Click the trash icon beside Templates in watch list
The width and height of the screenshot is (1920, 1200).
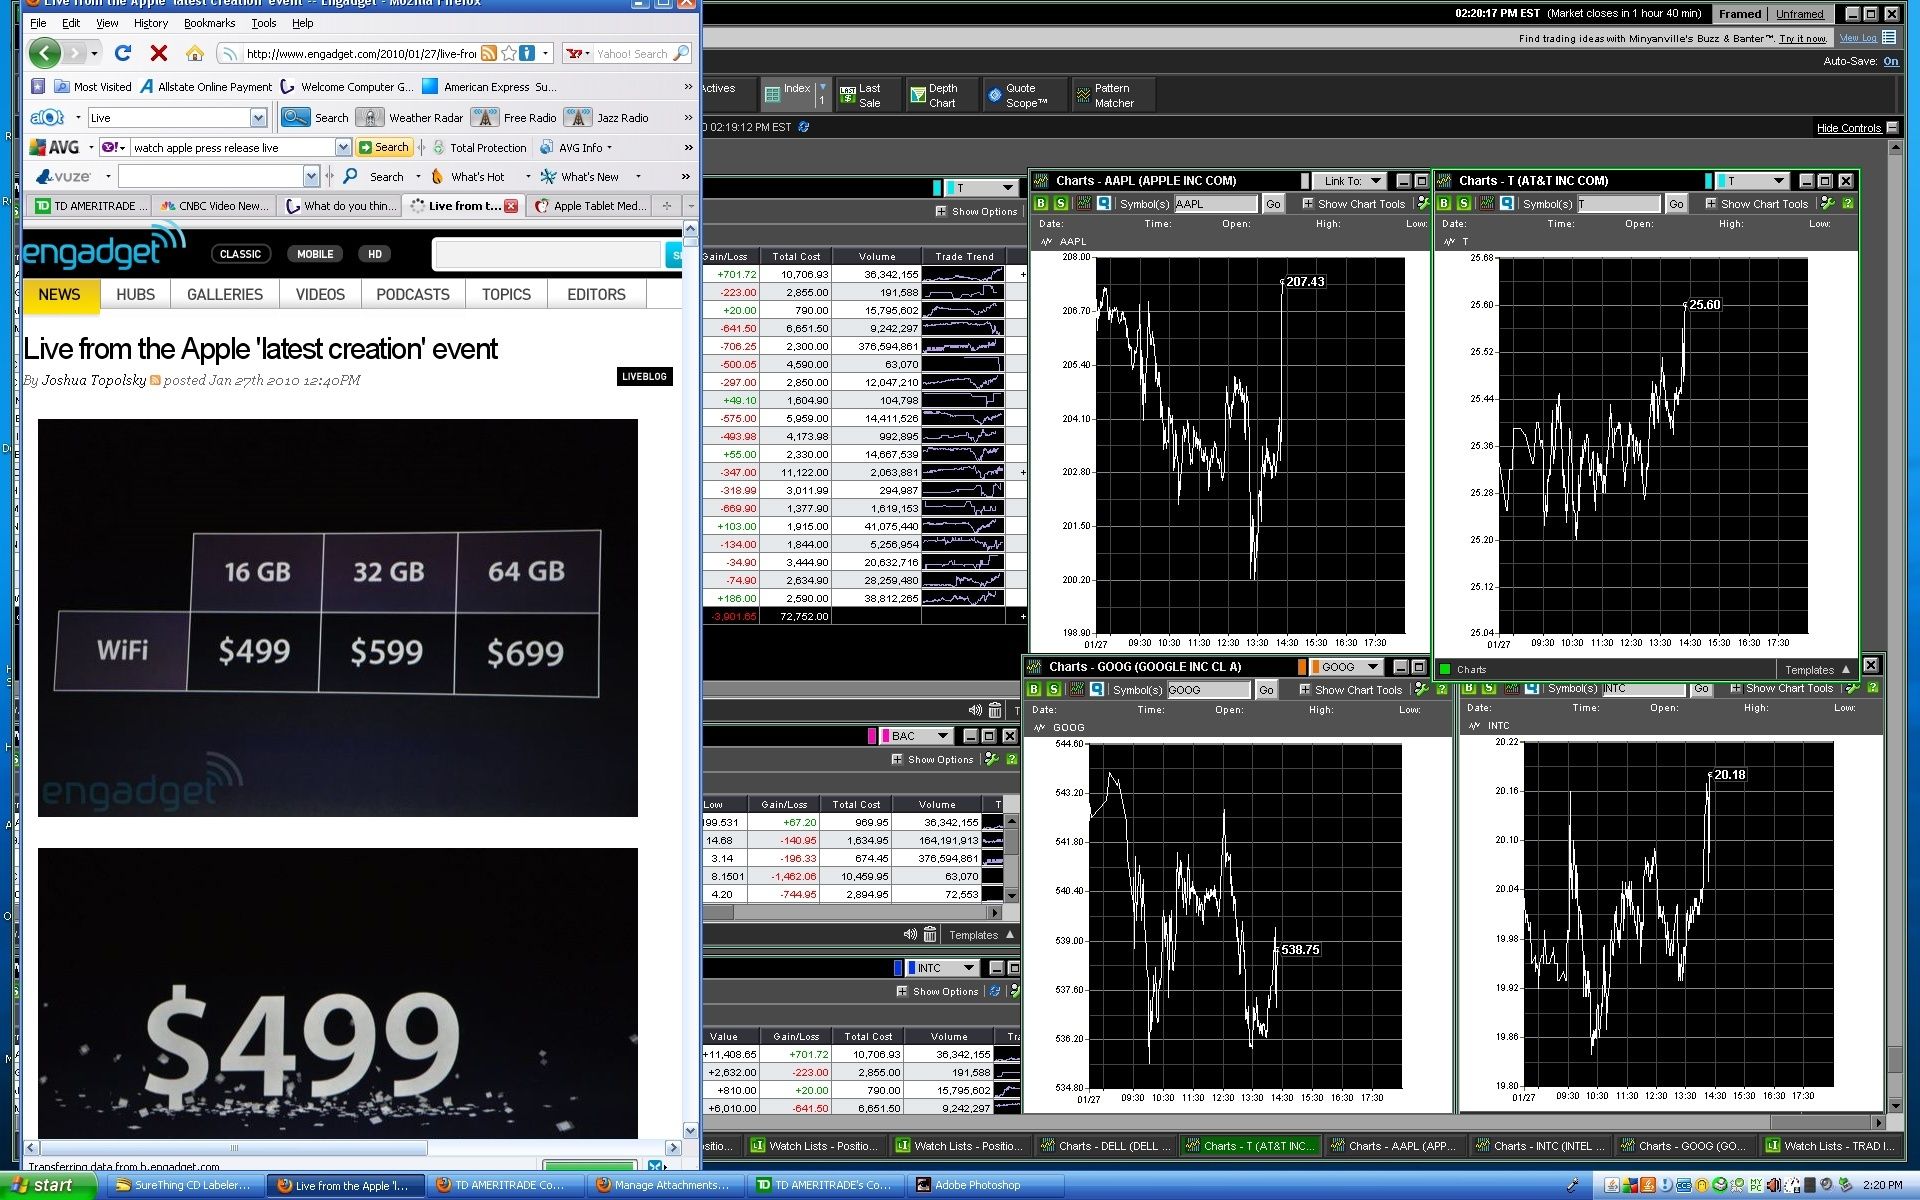tap(930, 935)
